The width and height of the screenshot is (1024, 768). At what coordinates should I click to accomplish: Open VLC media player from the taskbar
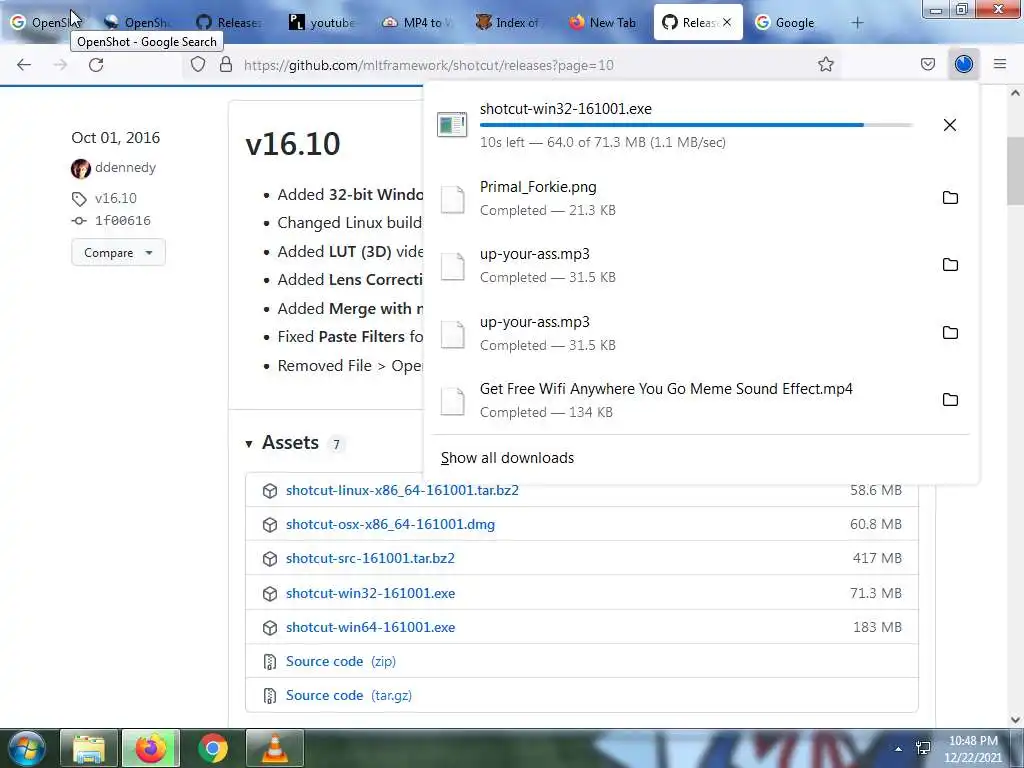[x=275, y=748]
